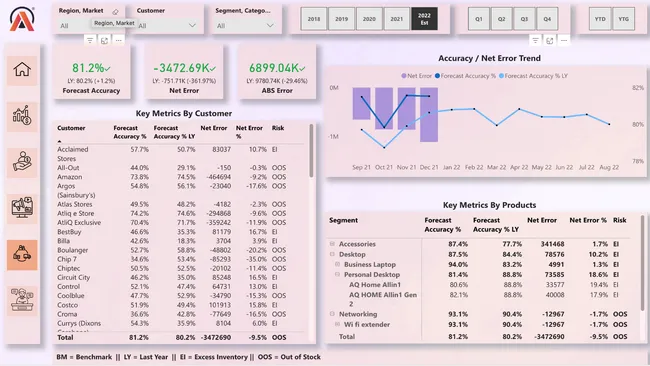Open the Segment, Category slicer dropdown
Image resolution: width=650 pixels, height=366 pixels.
point(245,25)
